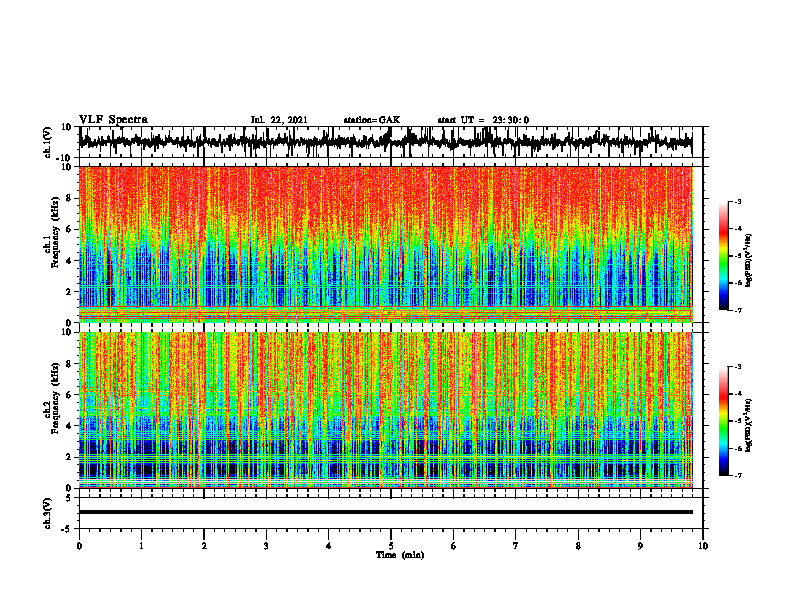This screenshot has height=612, width=792.
Task: Click the ch.1 voltage waveform trace
Action: 385,141
